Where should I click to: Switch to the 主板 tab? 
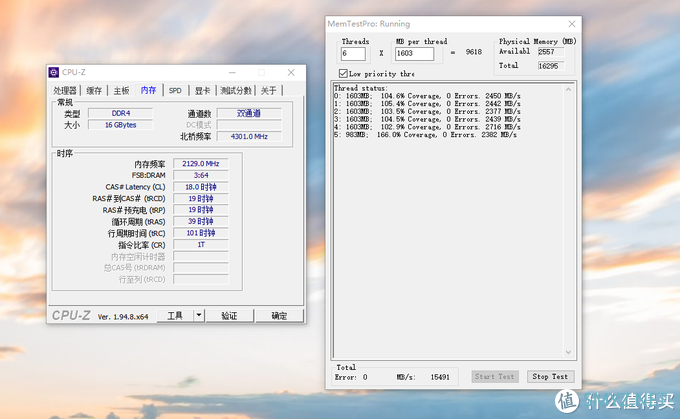[121, 90]
